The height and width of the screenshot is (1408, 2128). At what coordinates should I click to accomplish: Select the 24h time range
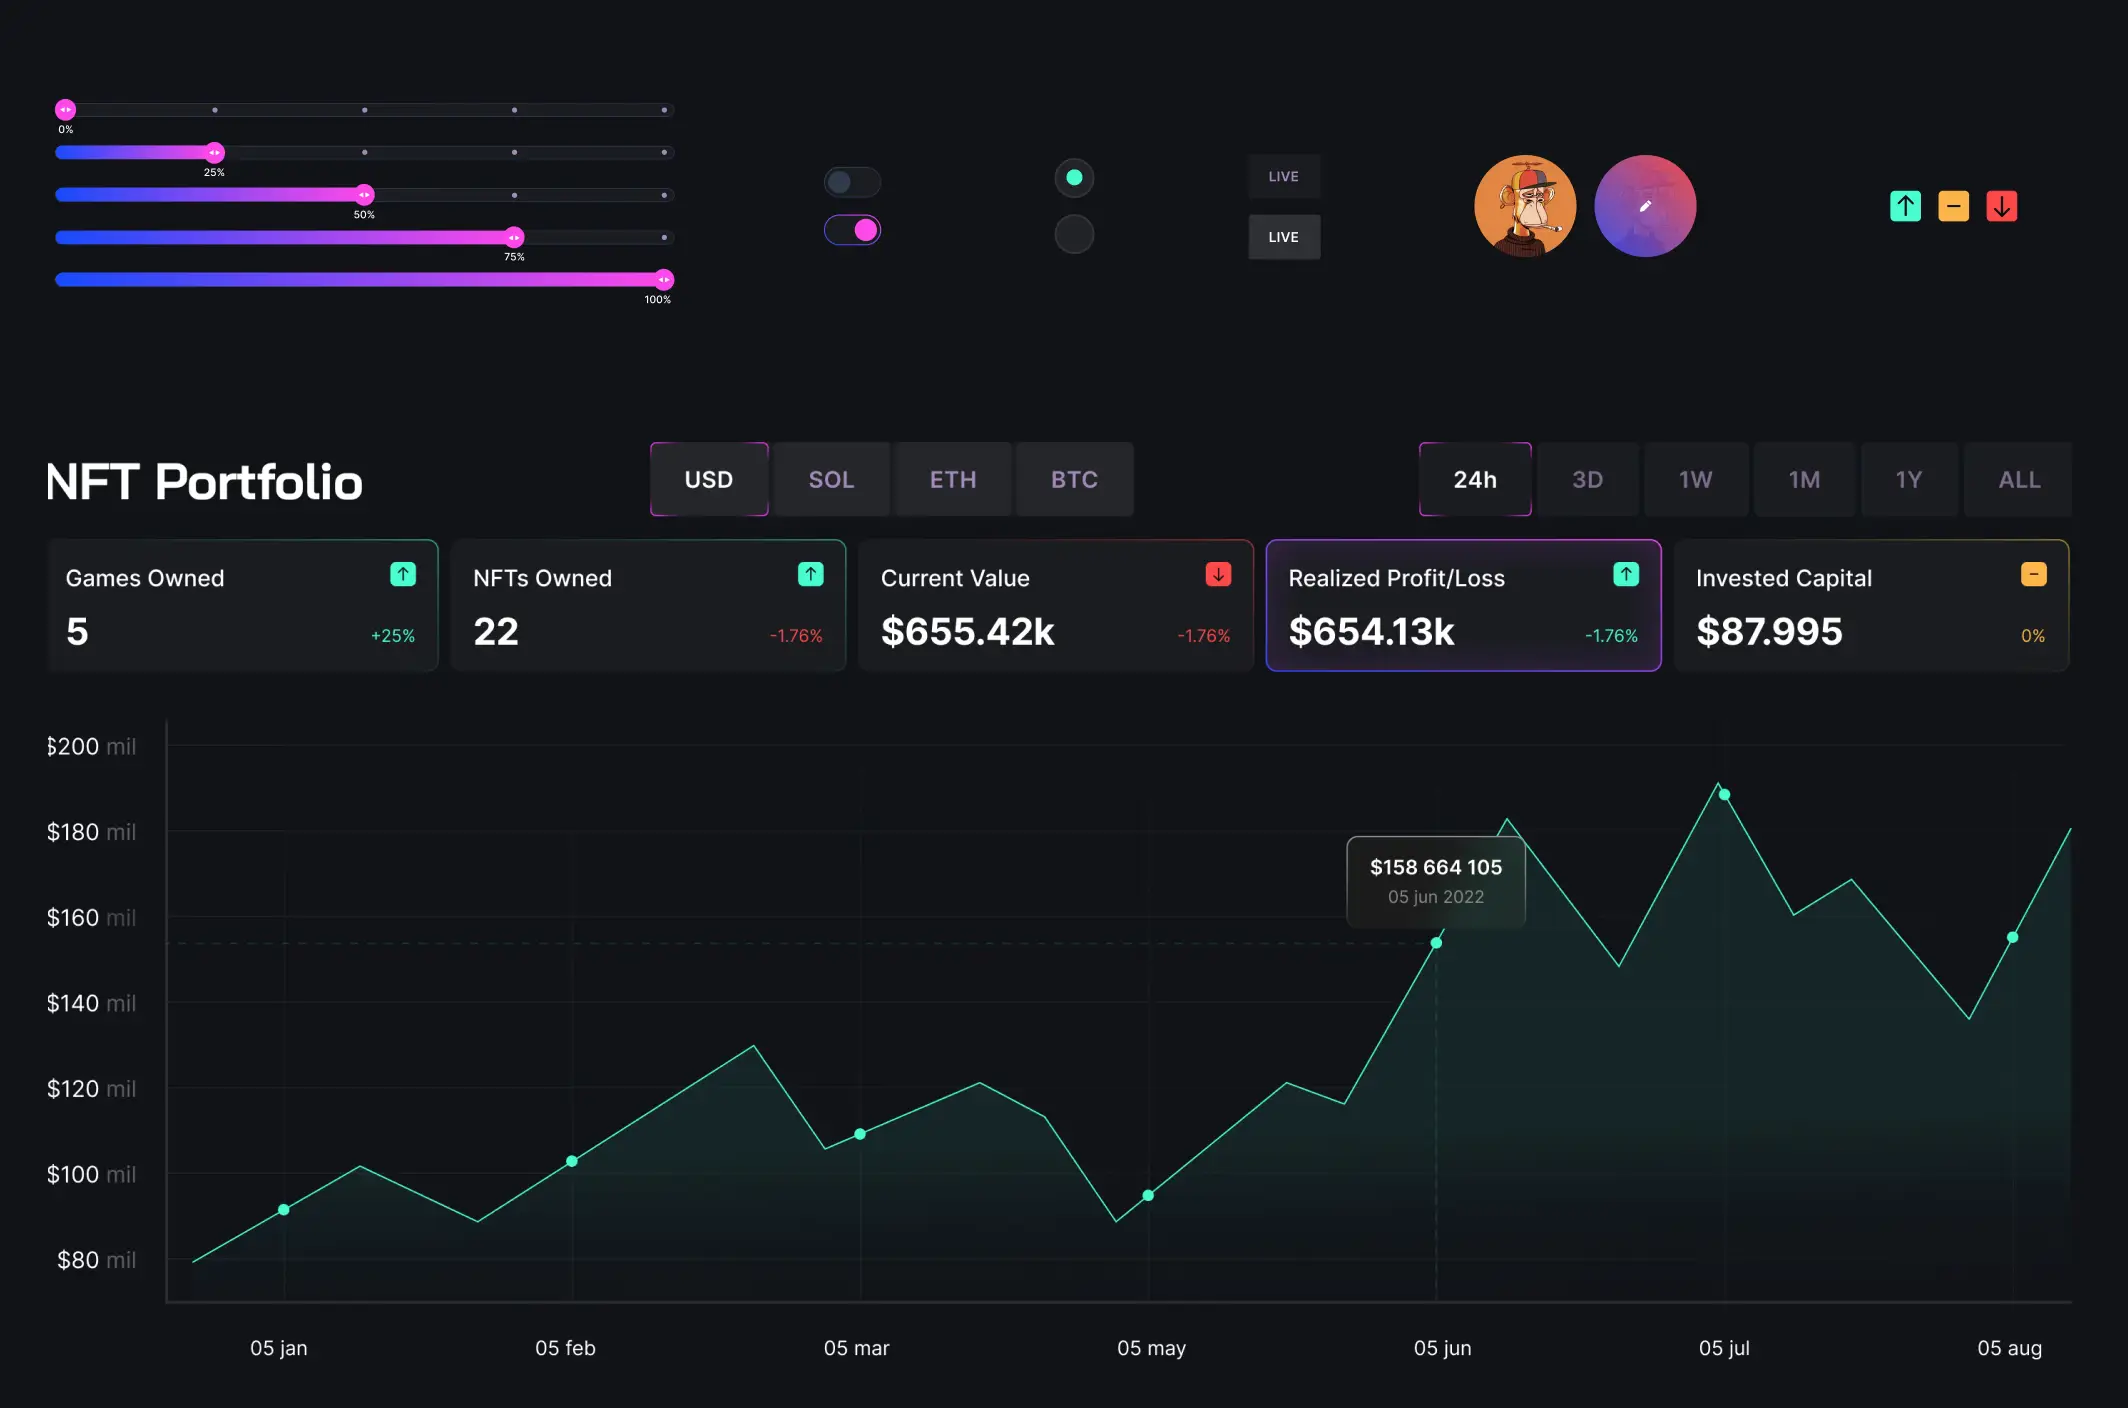[x=1475, y=479]
